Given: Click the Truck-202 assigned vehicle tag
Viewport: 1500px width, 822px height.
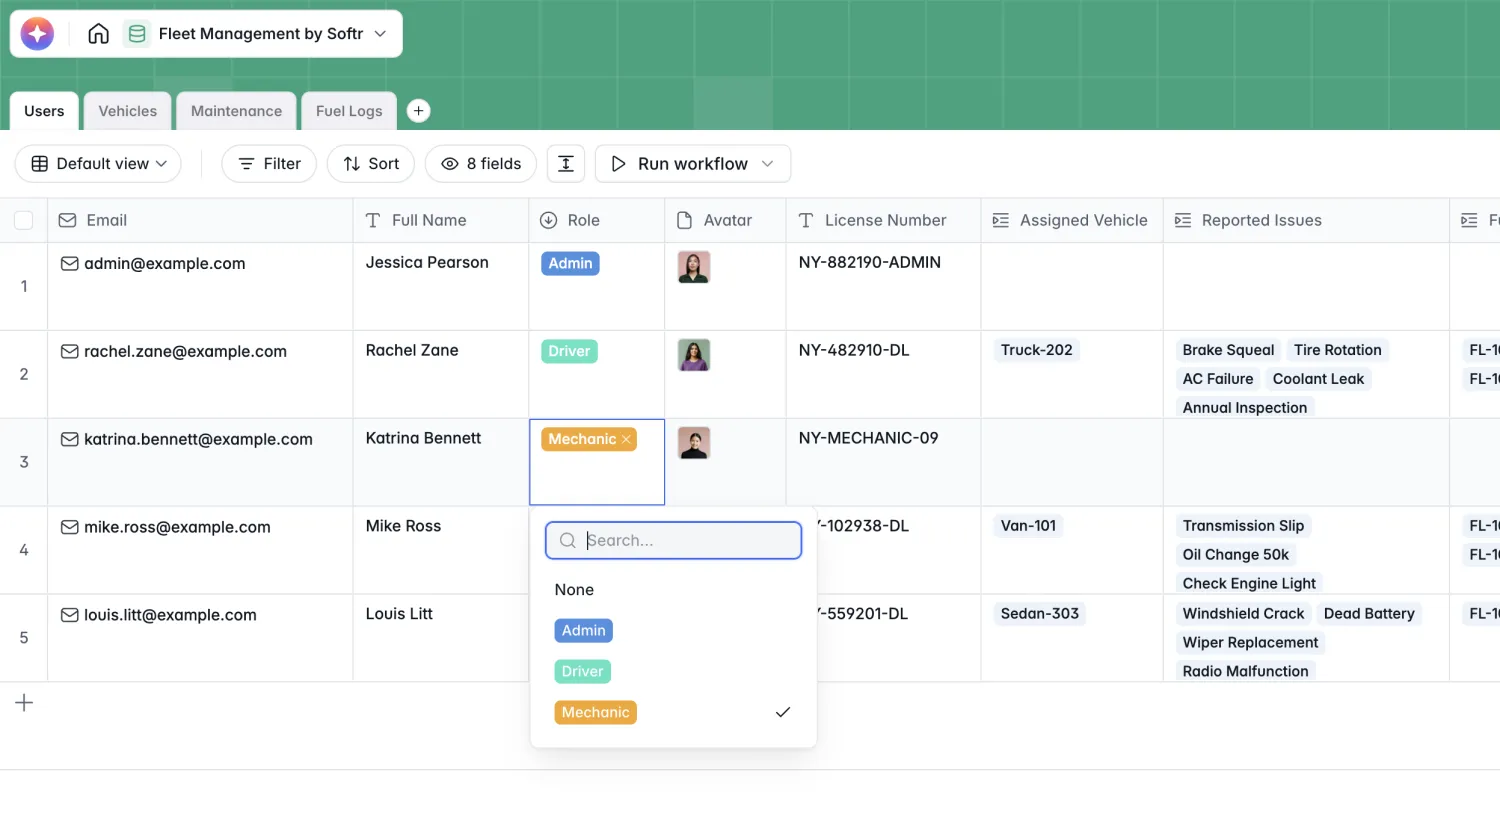Looking at the screenshot, I should click(1036, 350).
